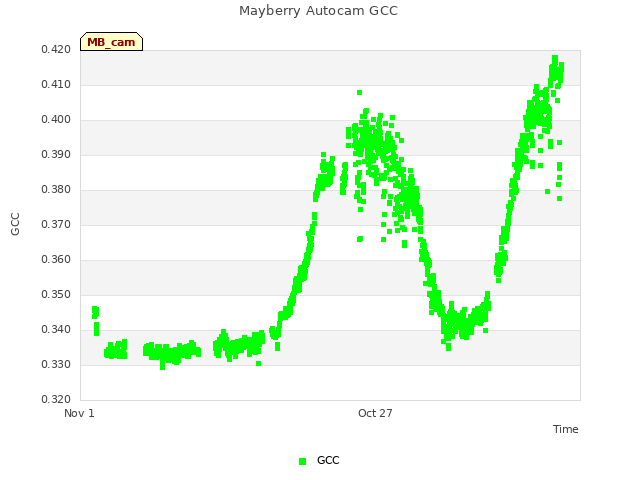Click the vertical GCC axis title
The height and width of the screenshot is (480, 640).
click(x=15, y=224)
